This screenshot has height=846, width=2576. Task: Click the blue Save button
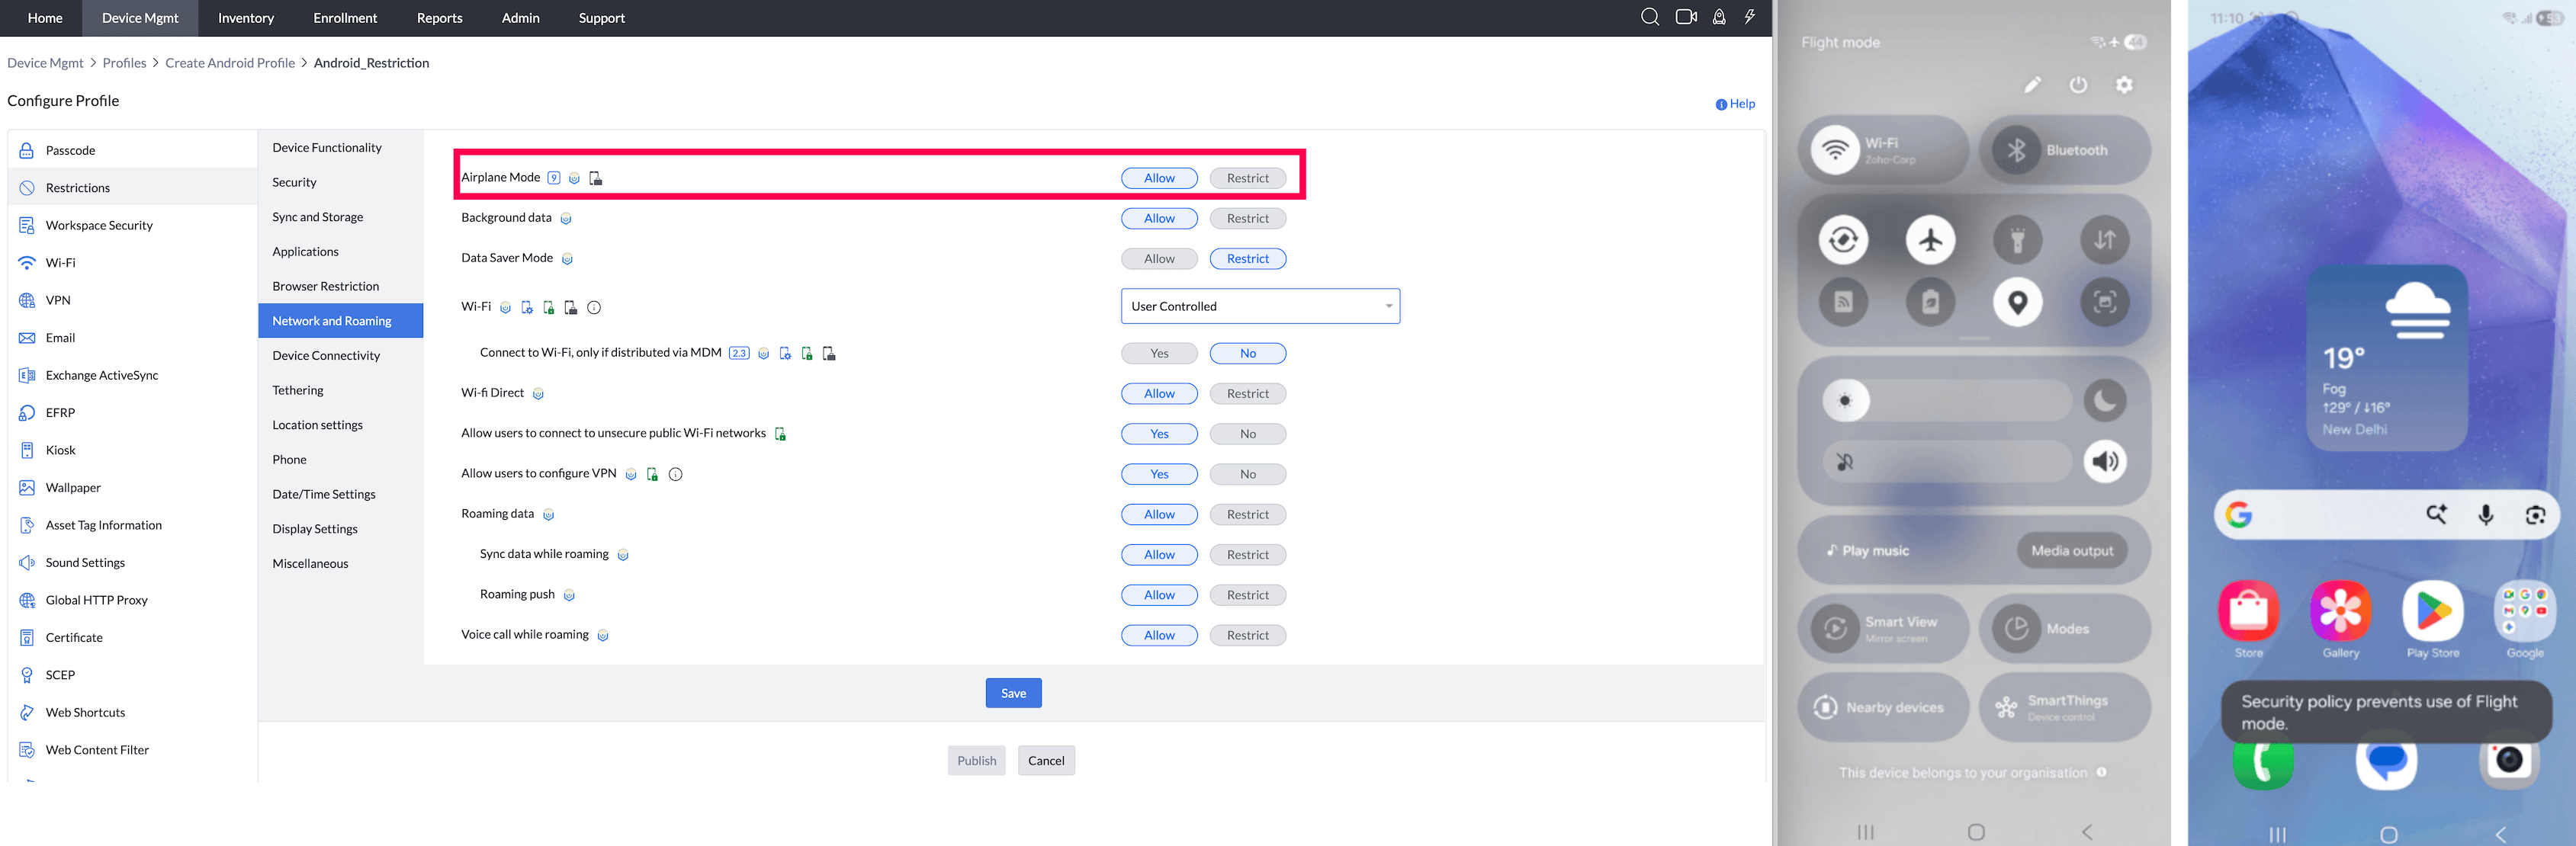pyautogui.click(x=1013, y=693)
